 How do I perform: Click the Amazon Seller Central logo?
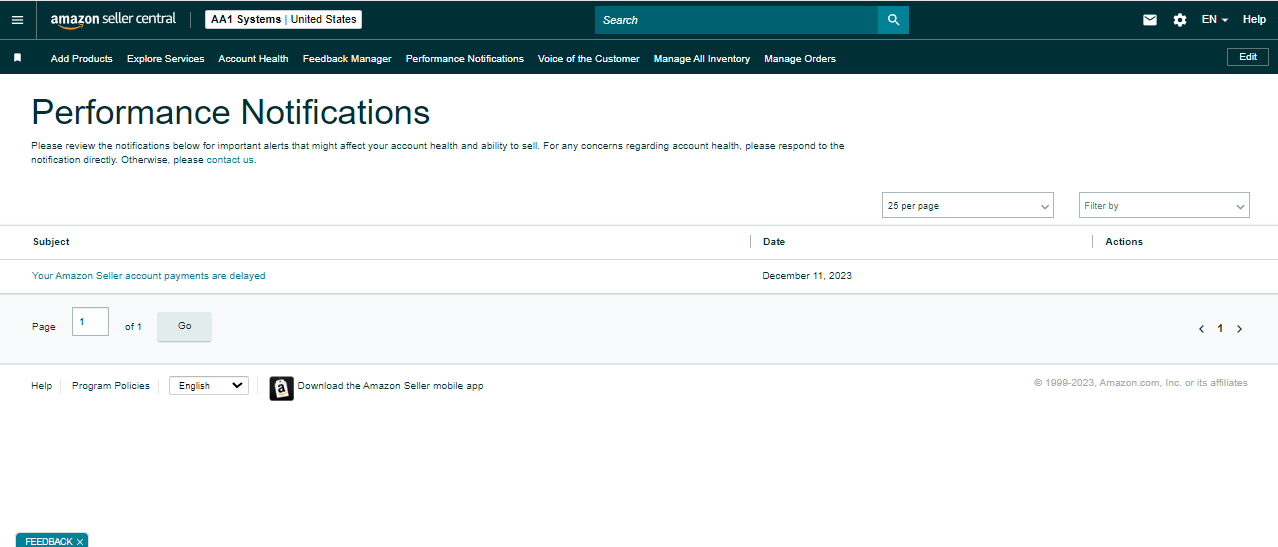coord(113,20)
